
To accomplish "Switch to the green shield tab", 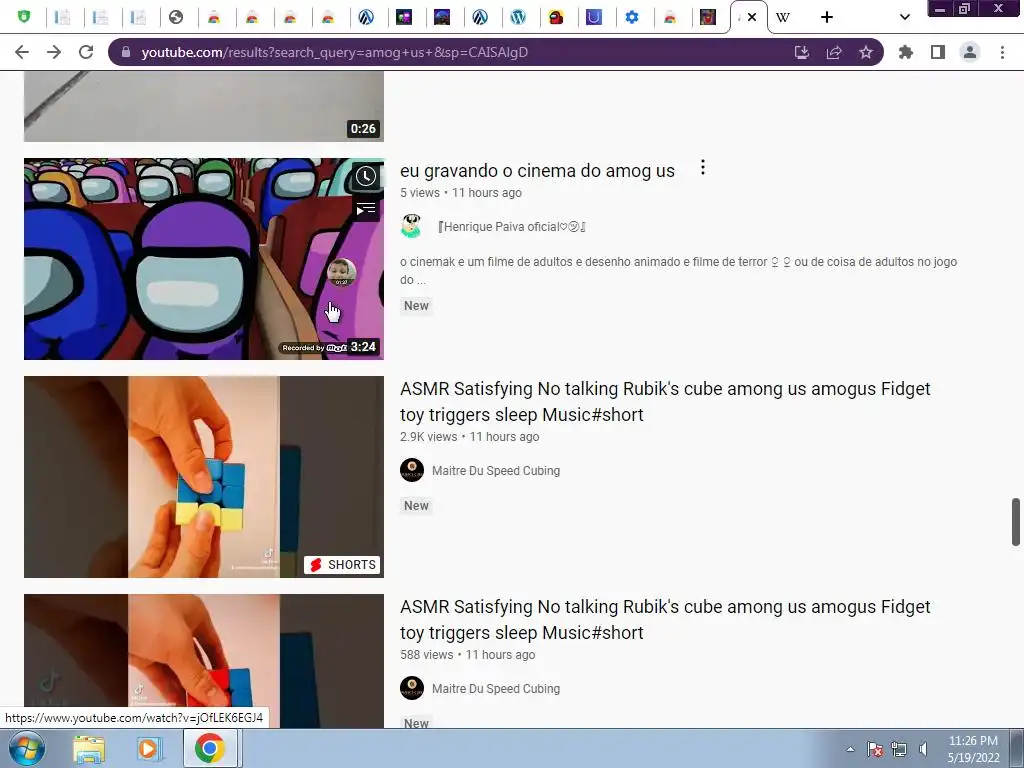I will 24,17.
